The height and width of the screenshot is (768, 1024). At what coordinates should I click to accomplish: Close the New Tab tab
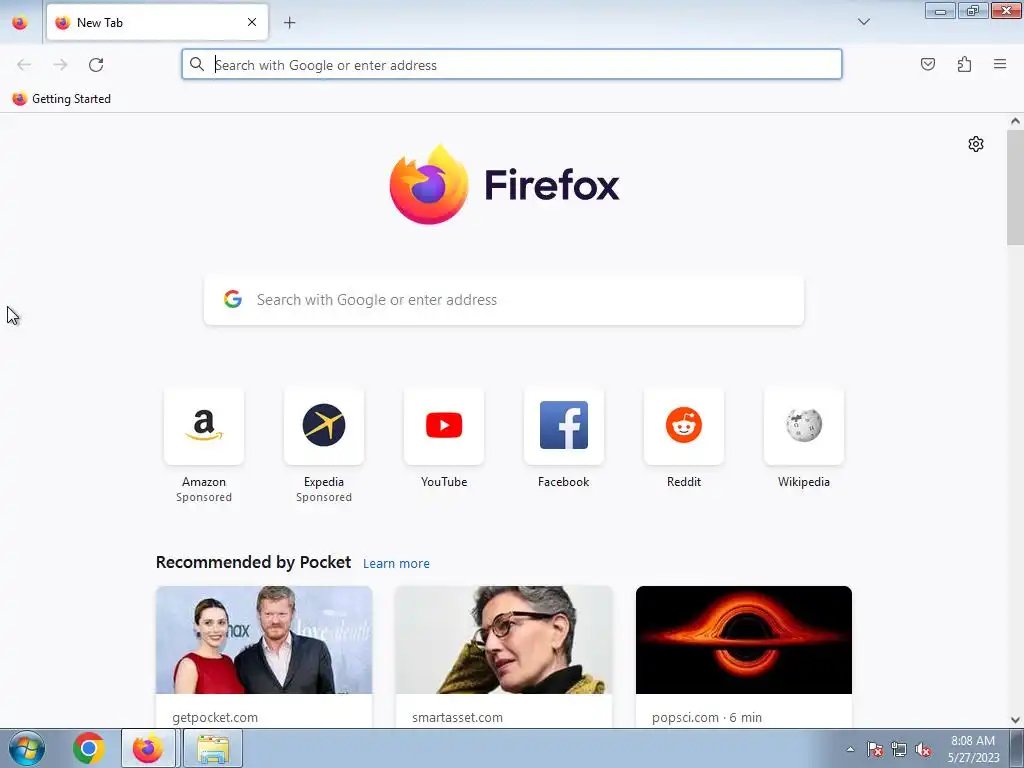(x=252, y=23)
